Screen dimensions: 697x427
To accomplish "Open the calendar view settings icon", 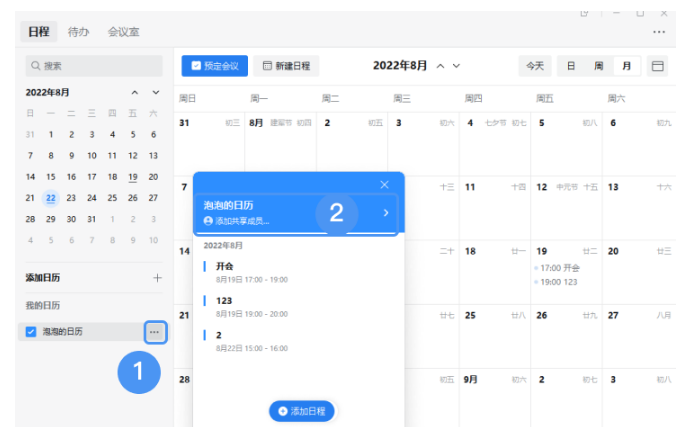I will click(x=657, y=66).
